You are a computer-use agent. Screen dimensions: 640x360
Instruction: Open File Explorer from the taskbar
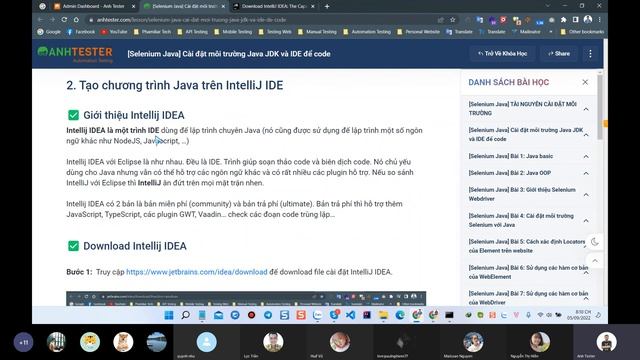383,315
